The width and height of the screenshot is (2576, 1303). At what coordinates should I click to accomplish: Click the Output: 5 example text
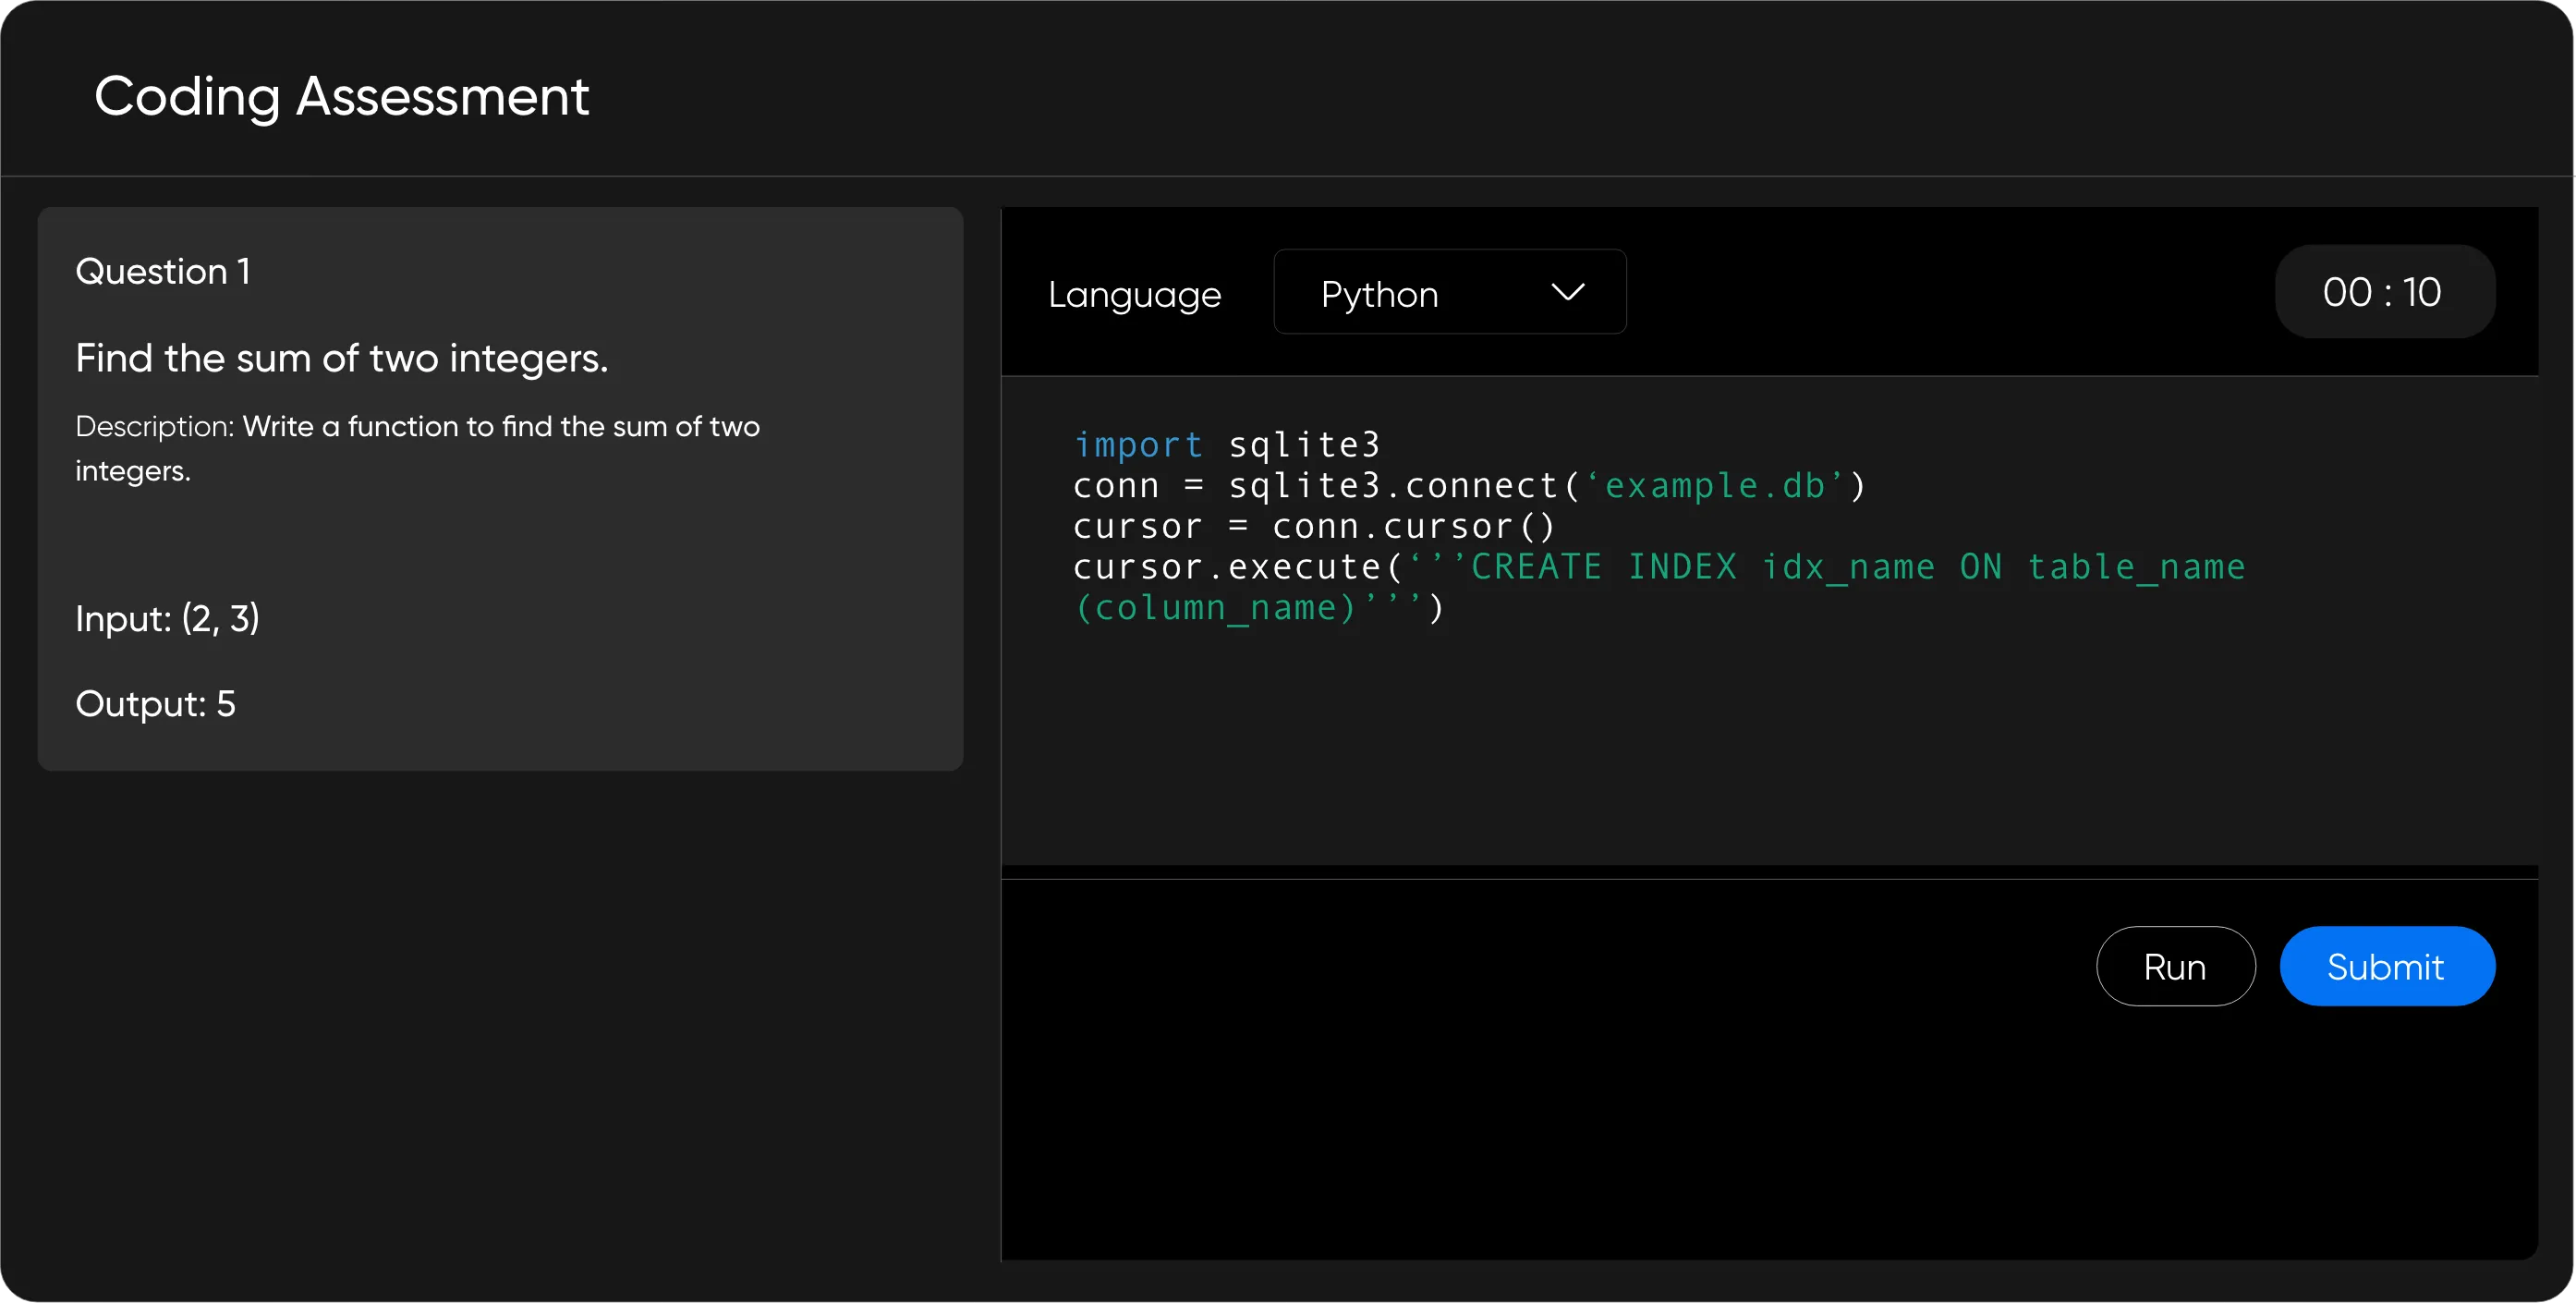(x=155, y=702)
